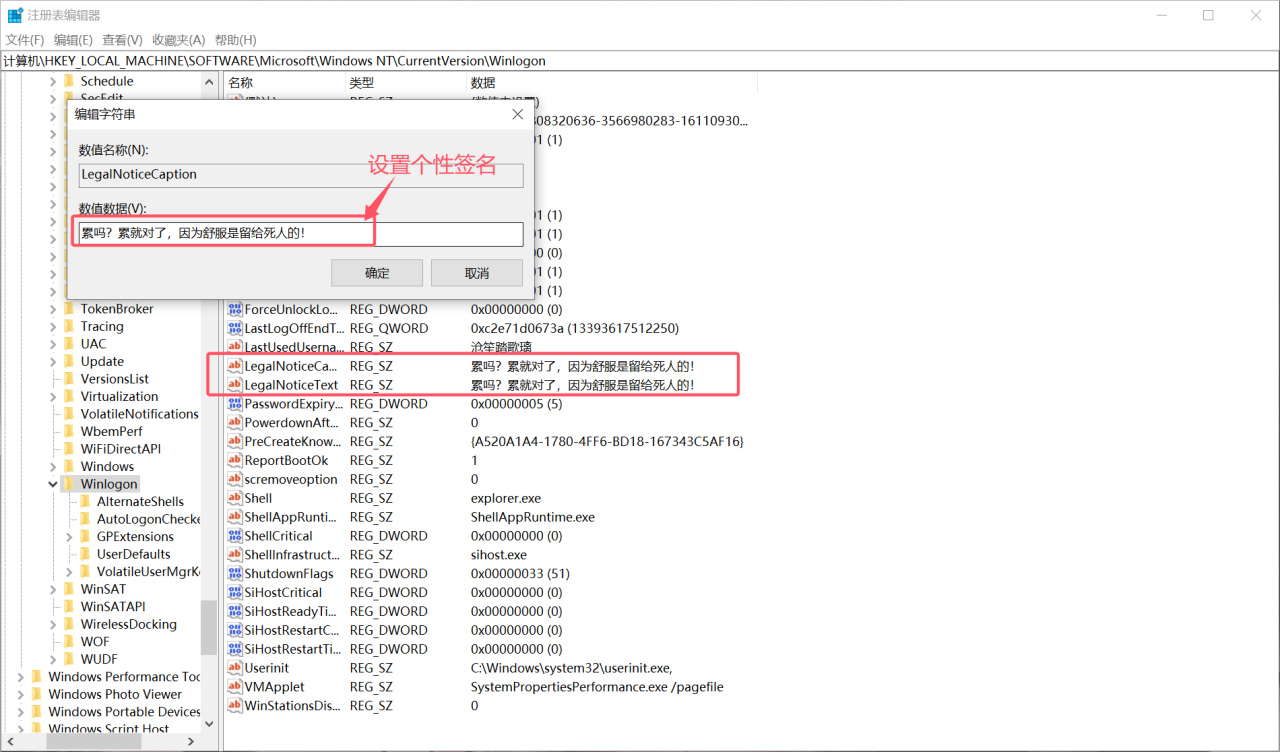Image resolution: width=1280 pixels, height=752 pixels.
Task: Click the binary icon beside ForceUnlockLogon value
Action: tap(235, 309)
